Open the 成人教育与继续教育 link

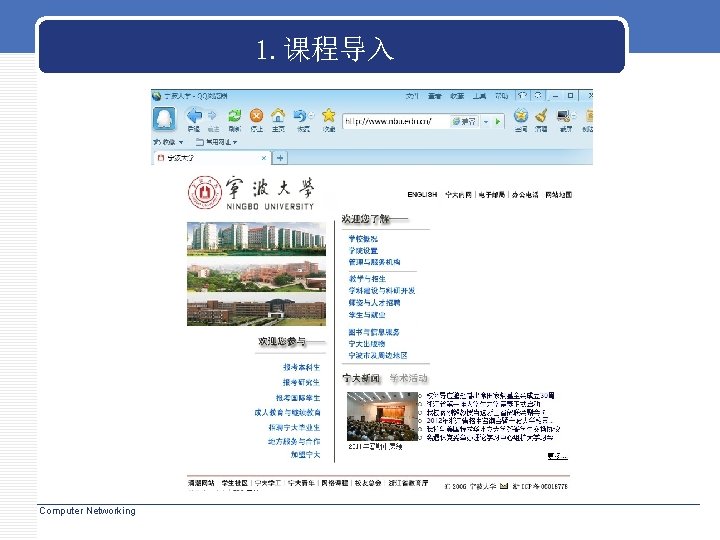point(287,413)
